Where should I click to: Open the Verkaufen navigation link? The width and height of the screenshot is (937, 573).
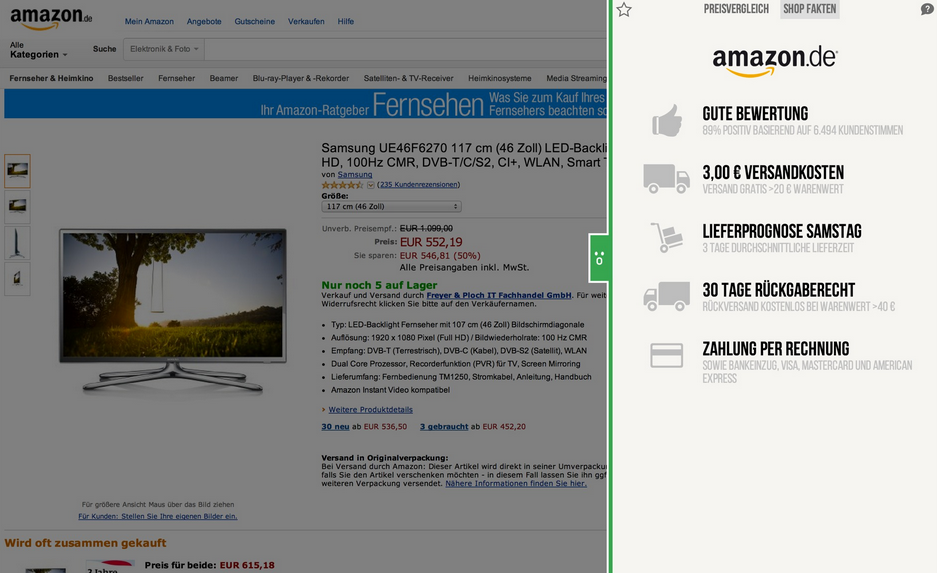click(306, 22)
